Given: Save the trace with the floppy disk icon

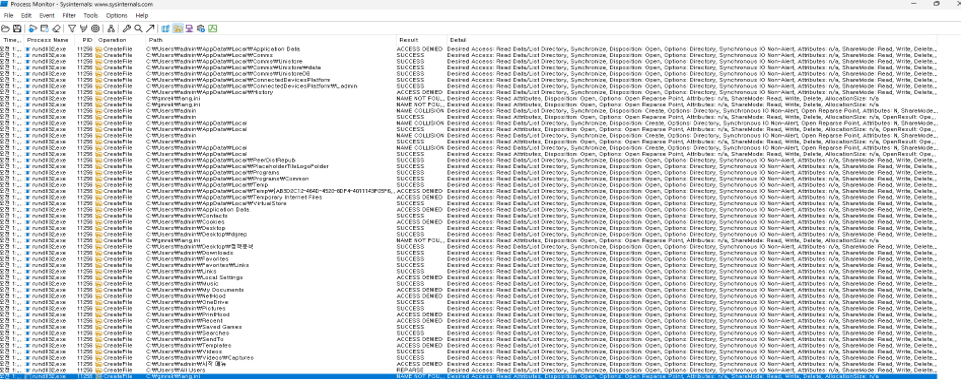Looking at the screenshot, I should pyautogui.click(x=17, y=28).
